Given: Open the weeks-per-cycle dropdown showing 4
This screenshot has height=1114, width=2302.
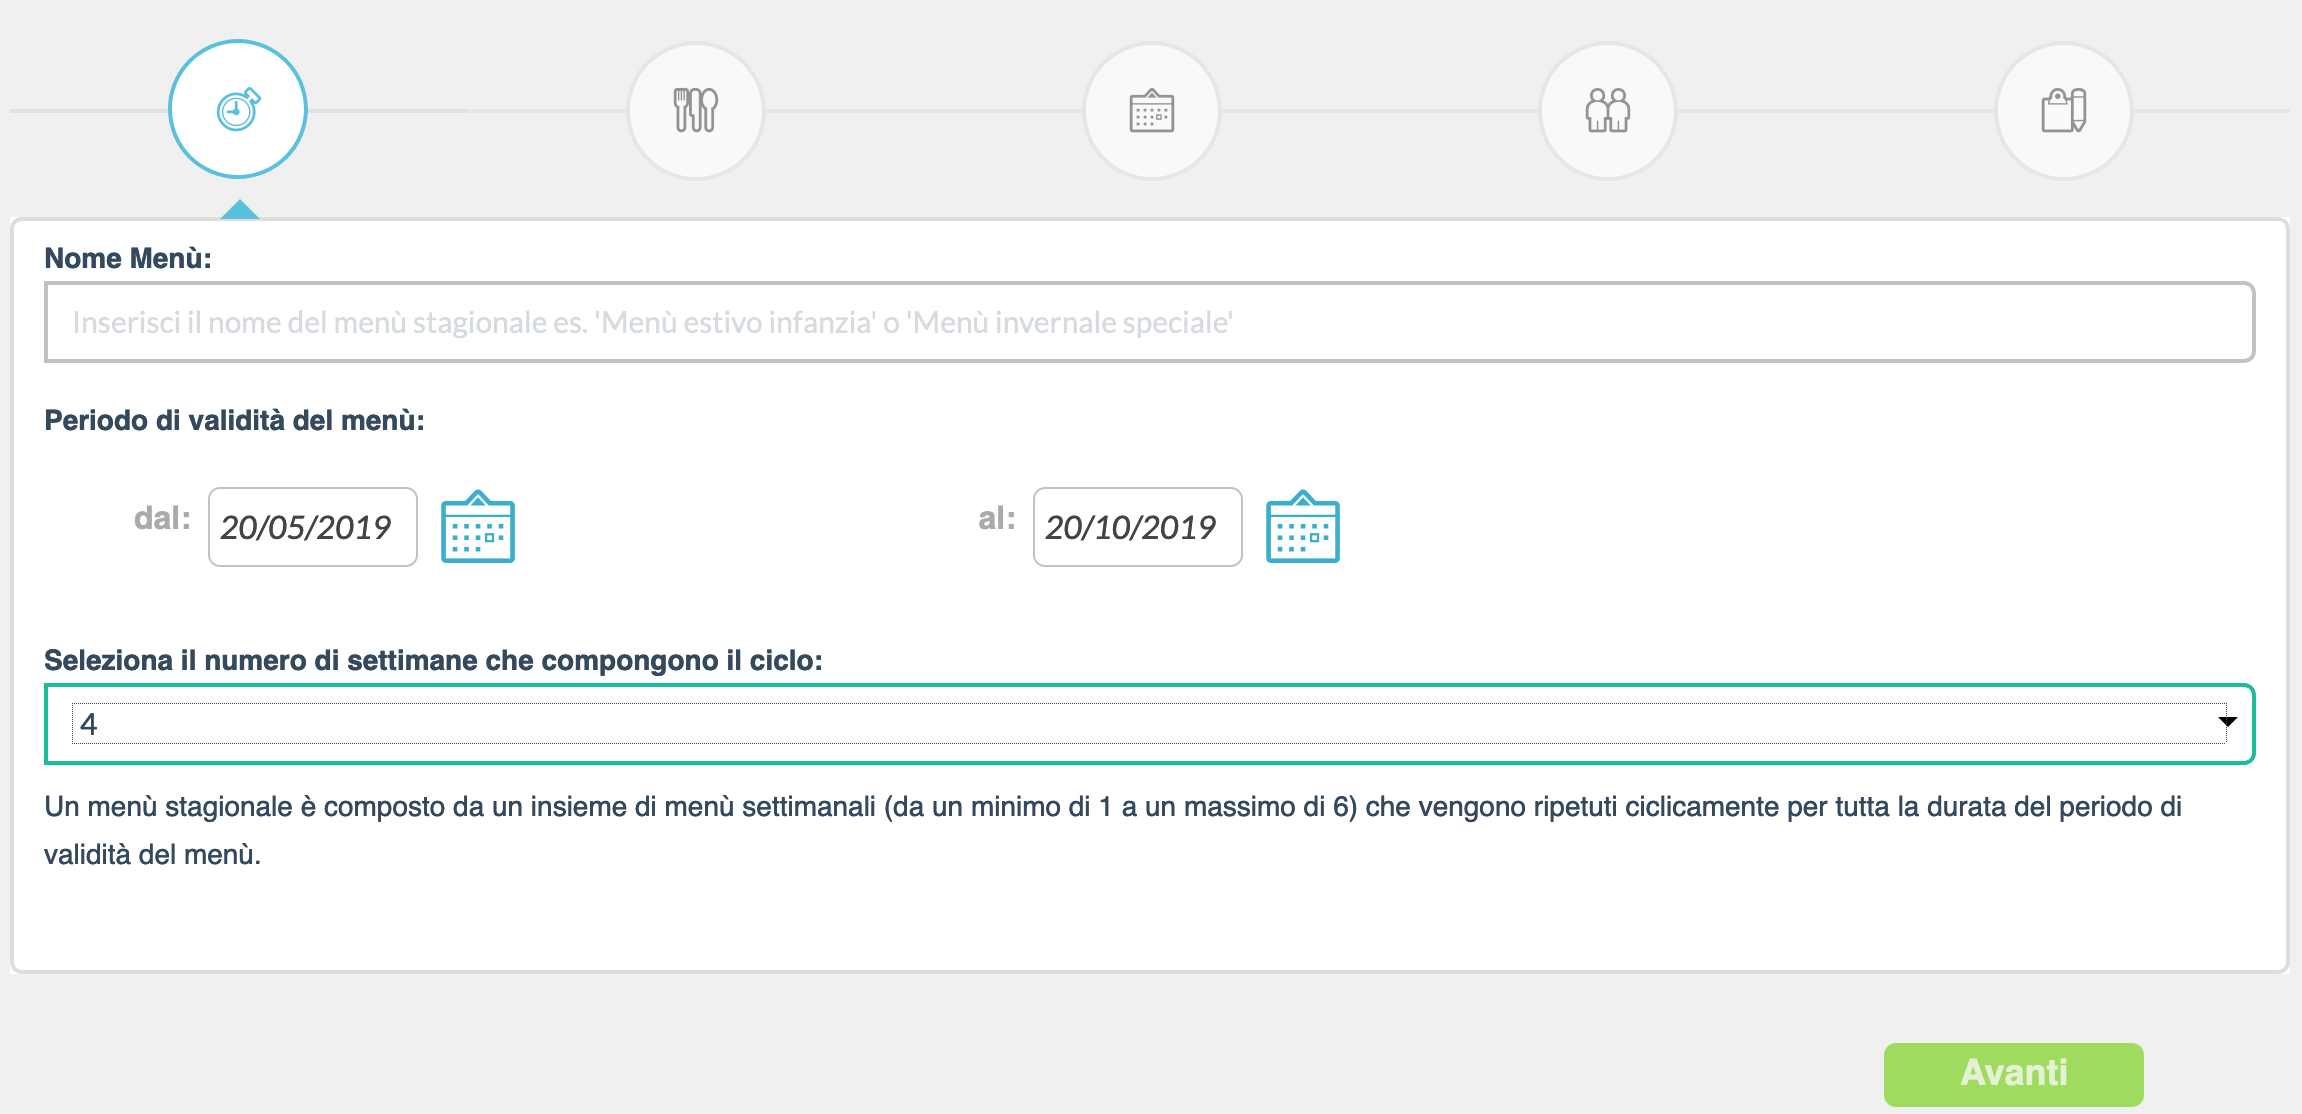Looking at the screenshot, I should 1150,724.
